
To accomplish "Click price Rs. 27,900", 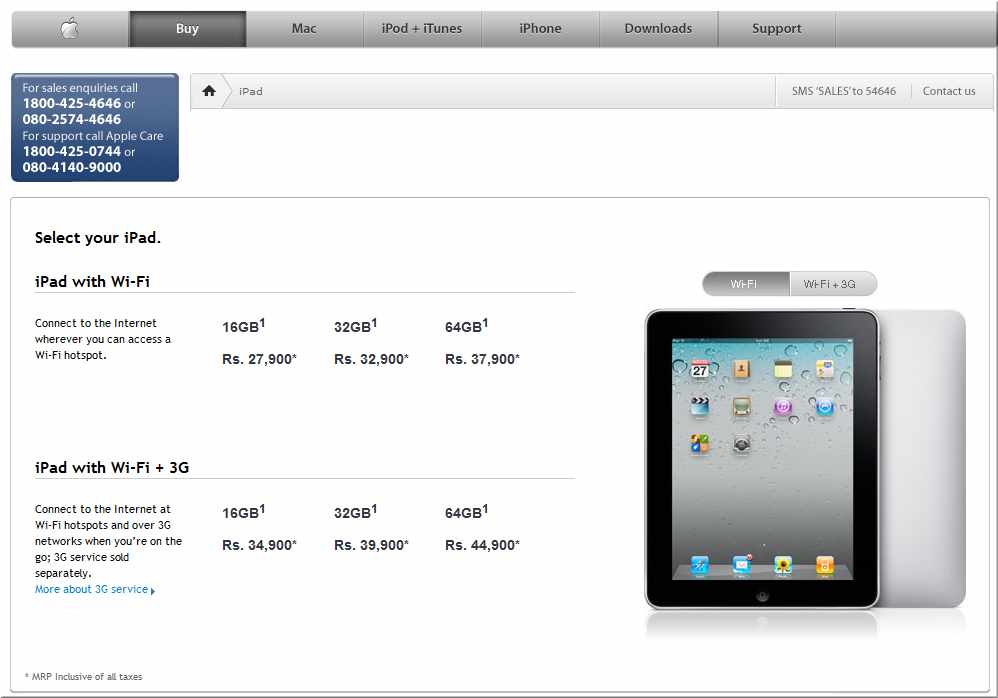I will pos(259,359).
